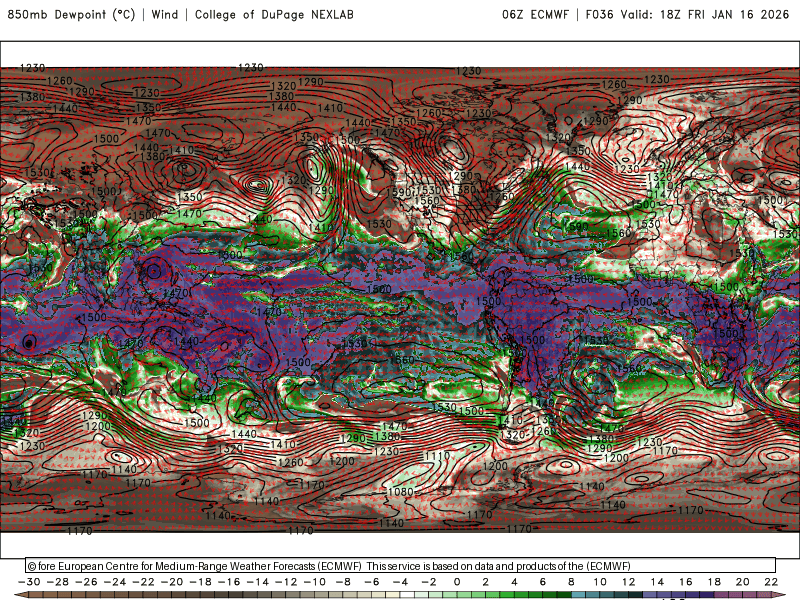This screenshot has height=600, width=800.
Task: Click the legend value '-2'
Action: (429, 582)
